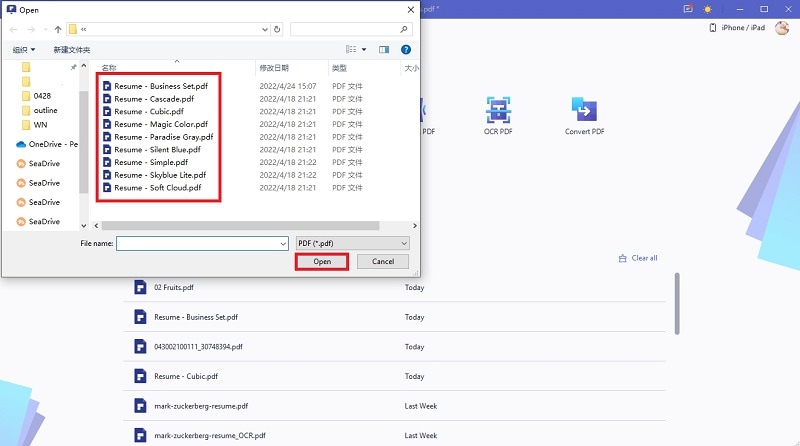Select Resume - Soft Cloud.pdf file

157,188
